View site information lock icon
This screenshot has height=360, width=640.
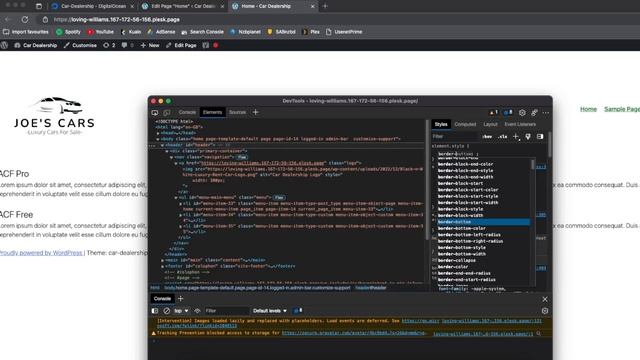pos(45,19)
